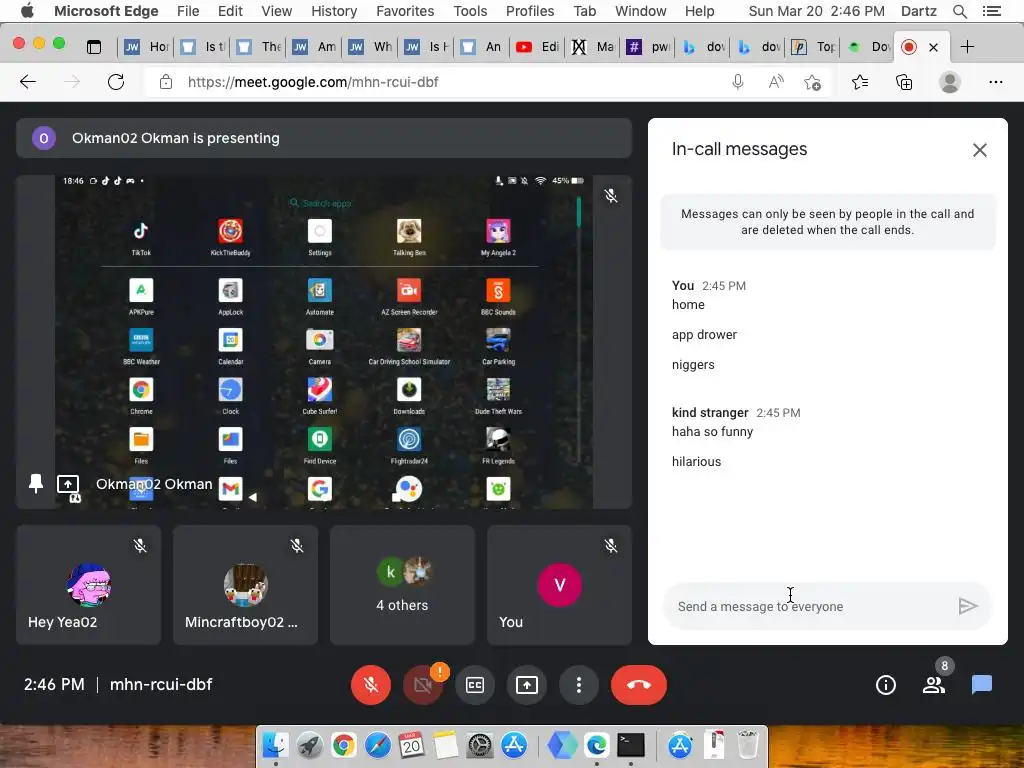
Task: Open a new tab with the plus button
Action: (x=967, y=46)
